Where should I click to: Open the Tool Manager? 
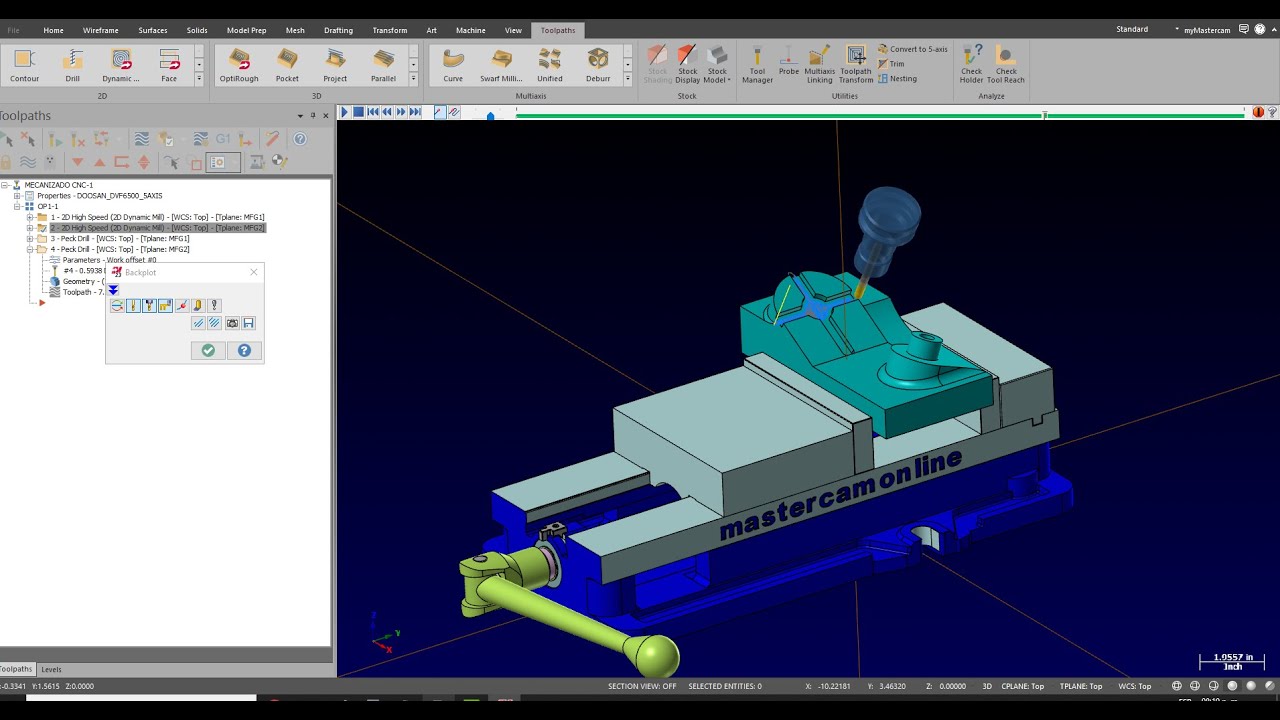[757, 65]
